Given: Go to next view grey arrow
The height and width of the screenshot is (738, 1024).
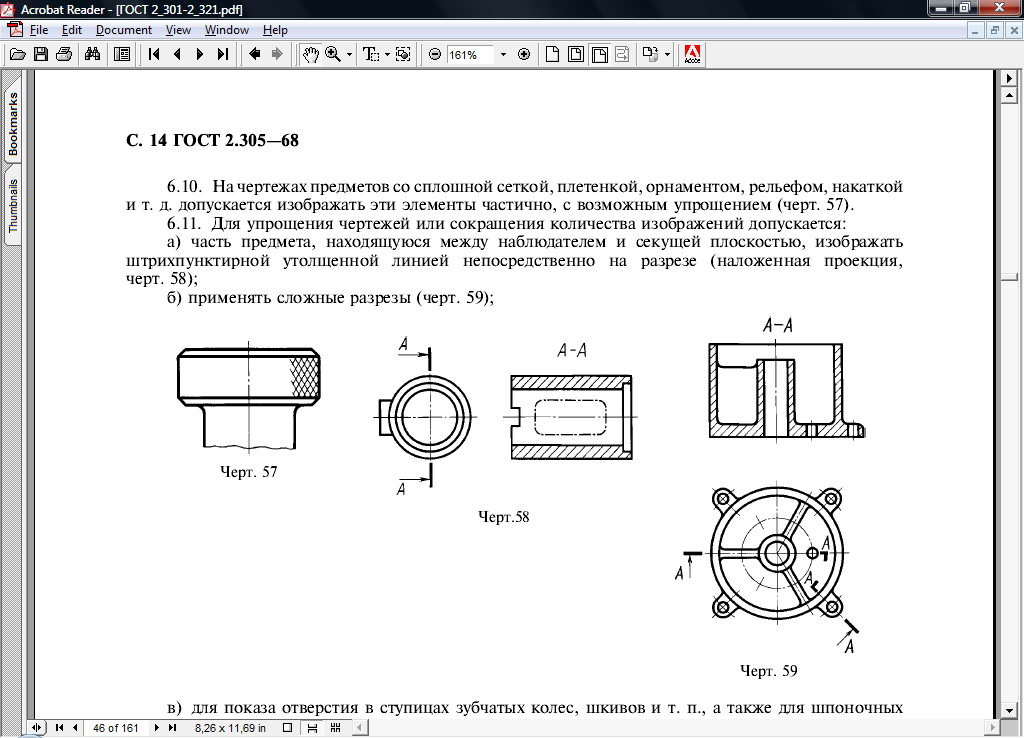Looking at the screenshot, I should click(278, 54).
